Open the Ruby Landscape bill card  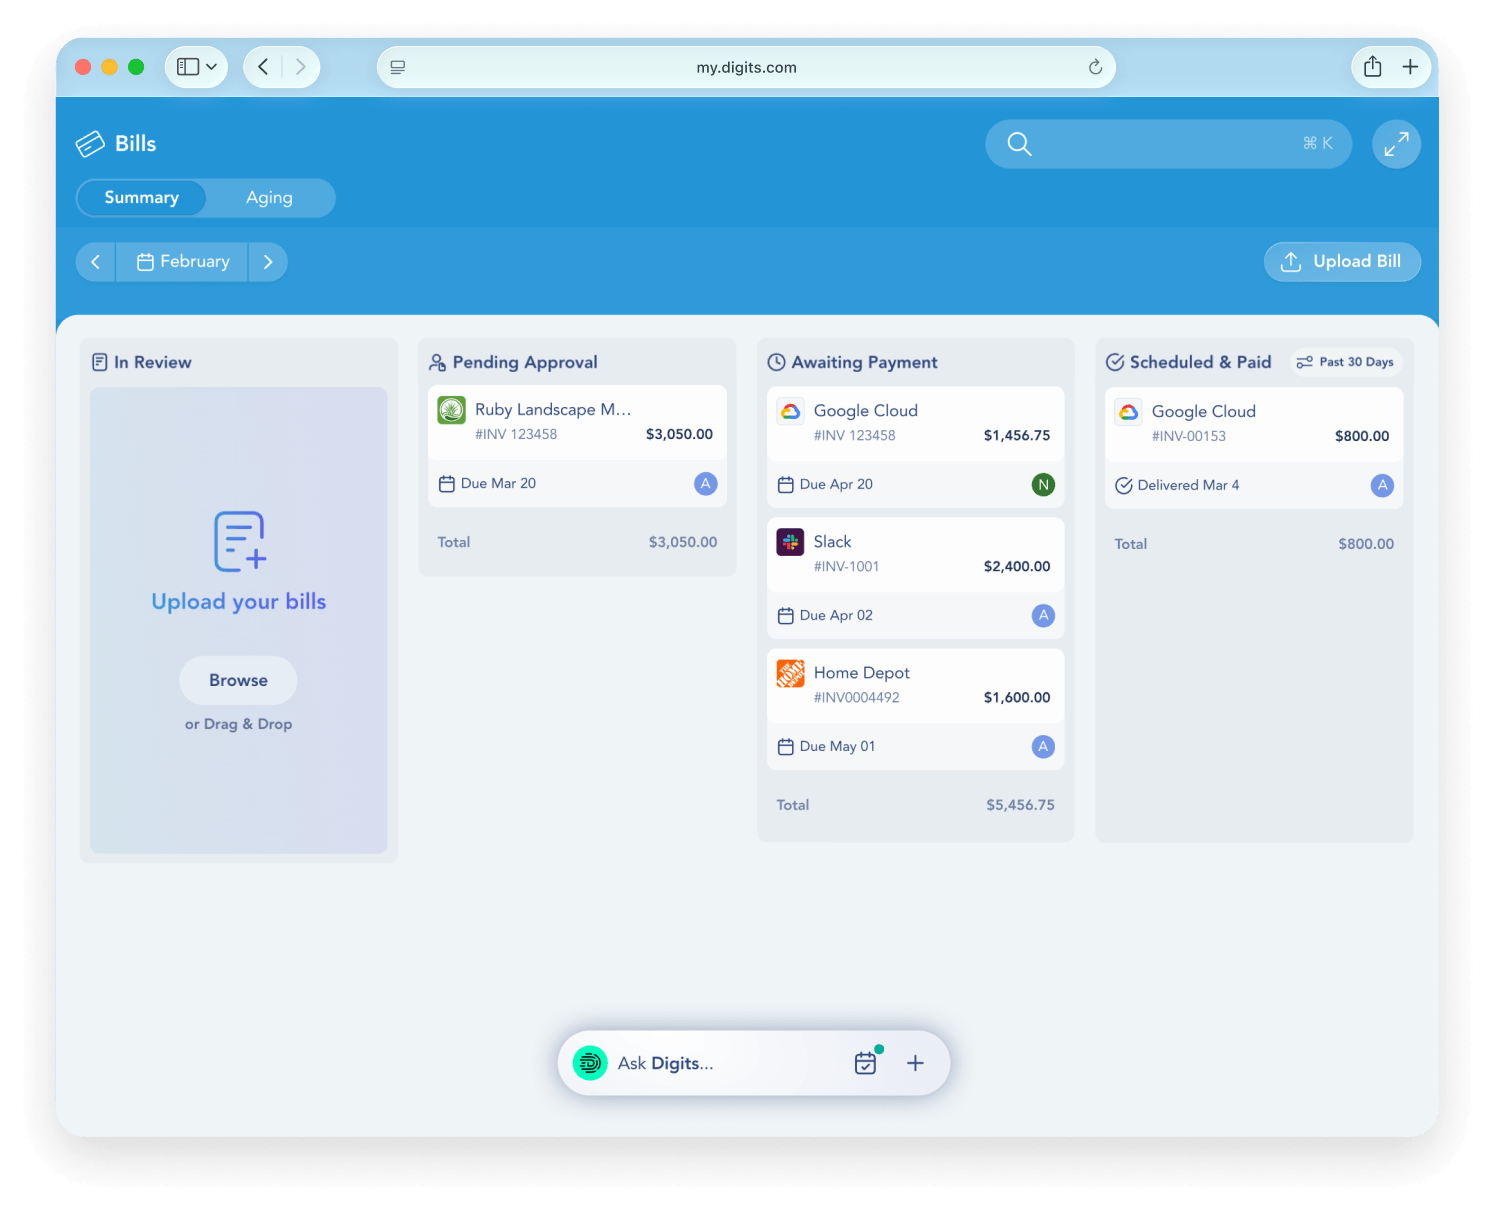577,422
